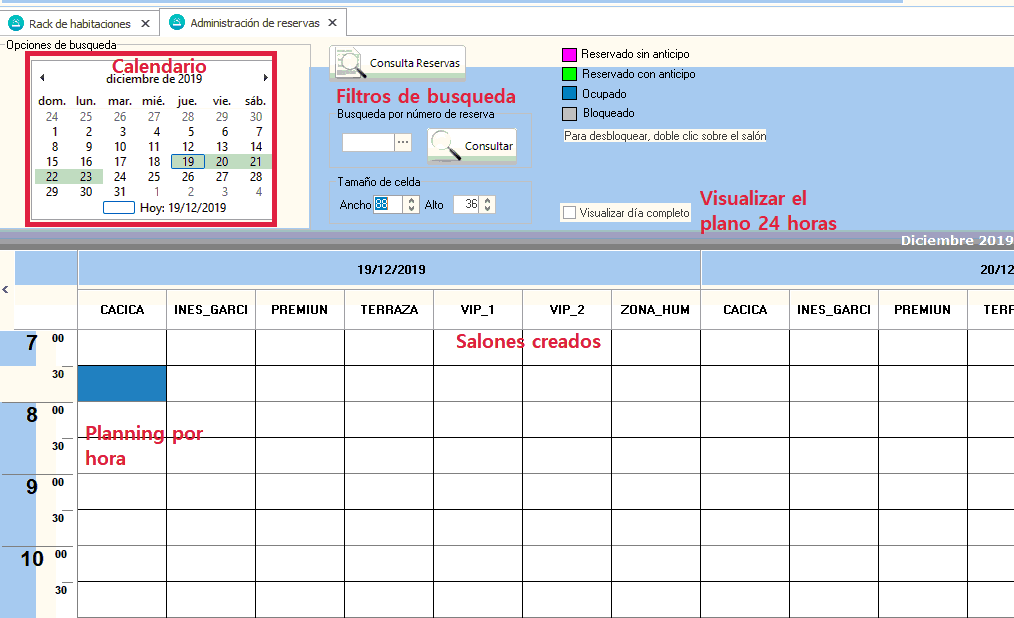Go to previous month in calendar
Image resolution: width=1014 pixels, height=618 pixels.
pos(42,78)
